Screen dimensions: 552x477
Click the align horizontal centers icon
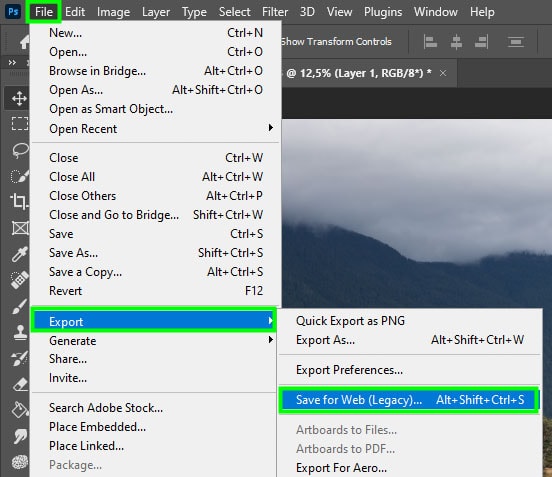456,42
